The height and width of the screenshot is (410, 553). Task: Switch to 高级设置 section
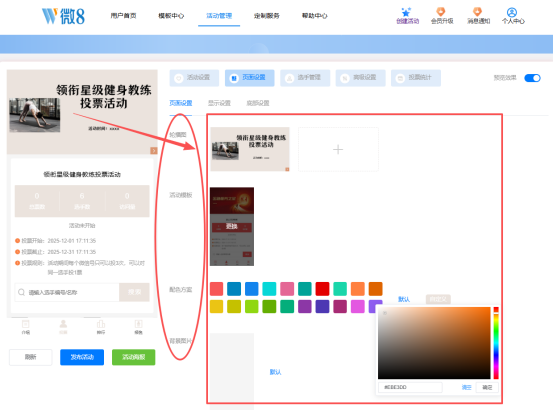coord(360,78)
